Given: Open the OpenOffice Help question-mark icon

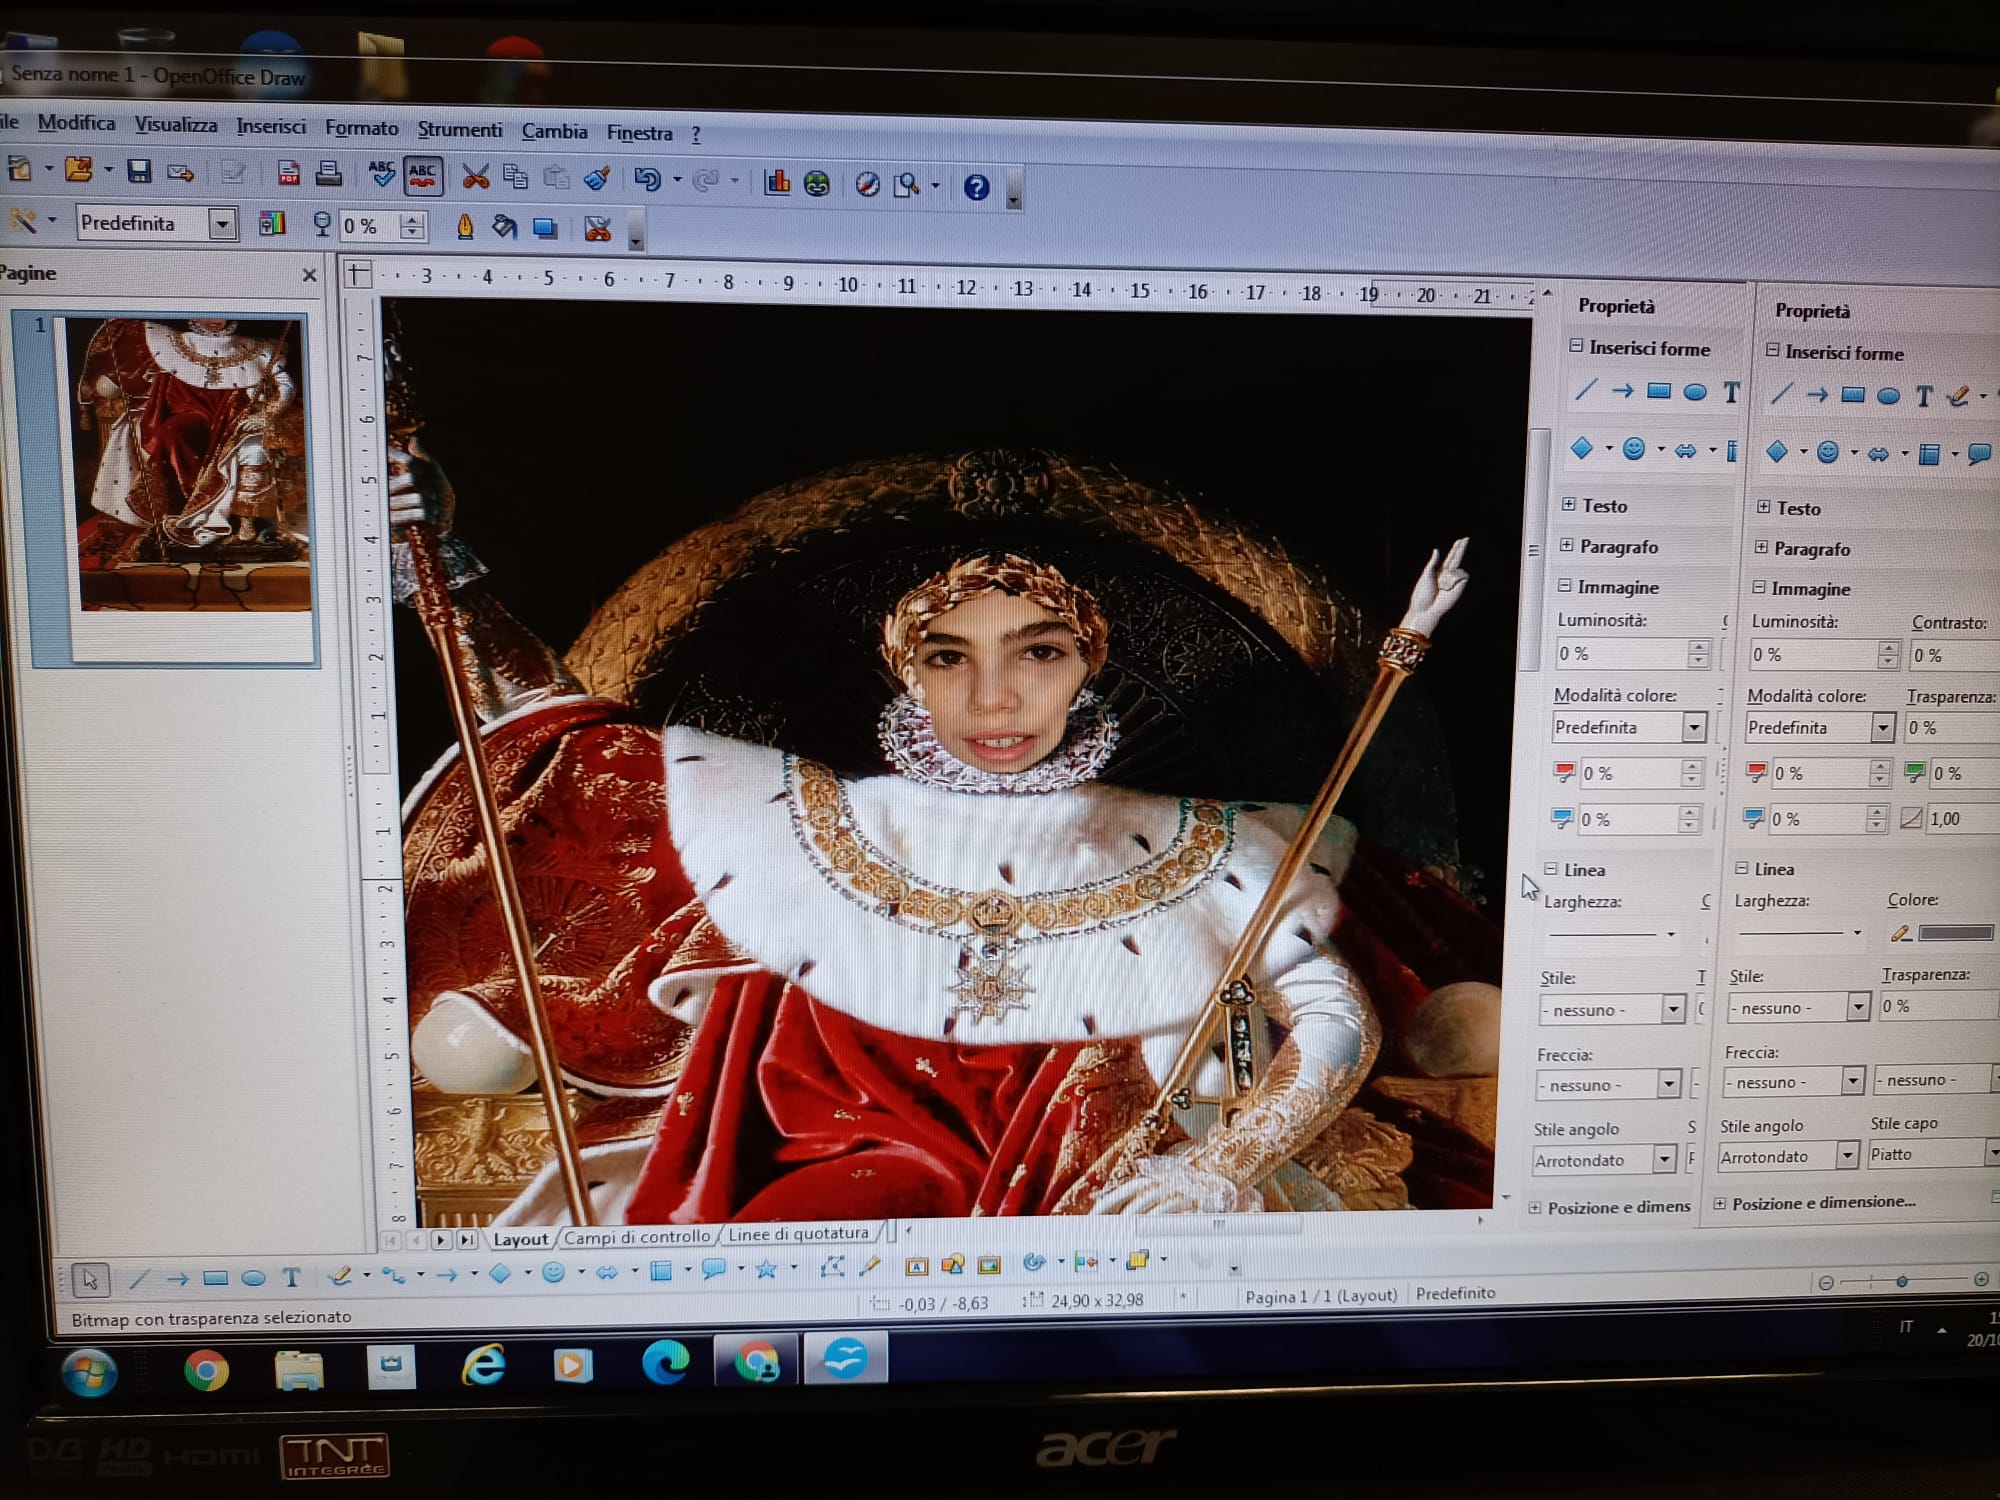Looking at the screenshot, I should point(976,187).
